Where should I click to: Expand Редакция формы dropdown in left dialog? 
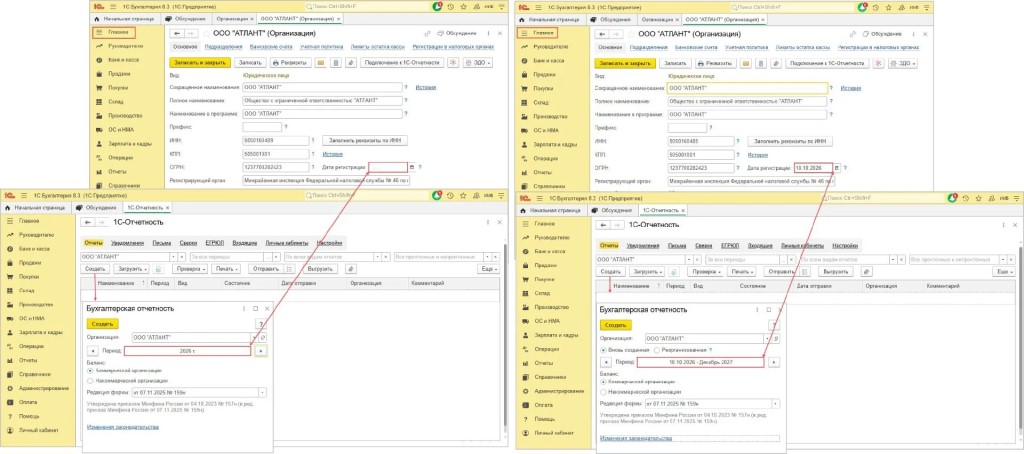(263, 393)
